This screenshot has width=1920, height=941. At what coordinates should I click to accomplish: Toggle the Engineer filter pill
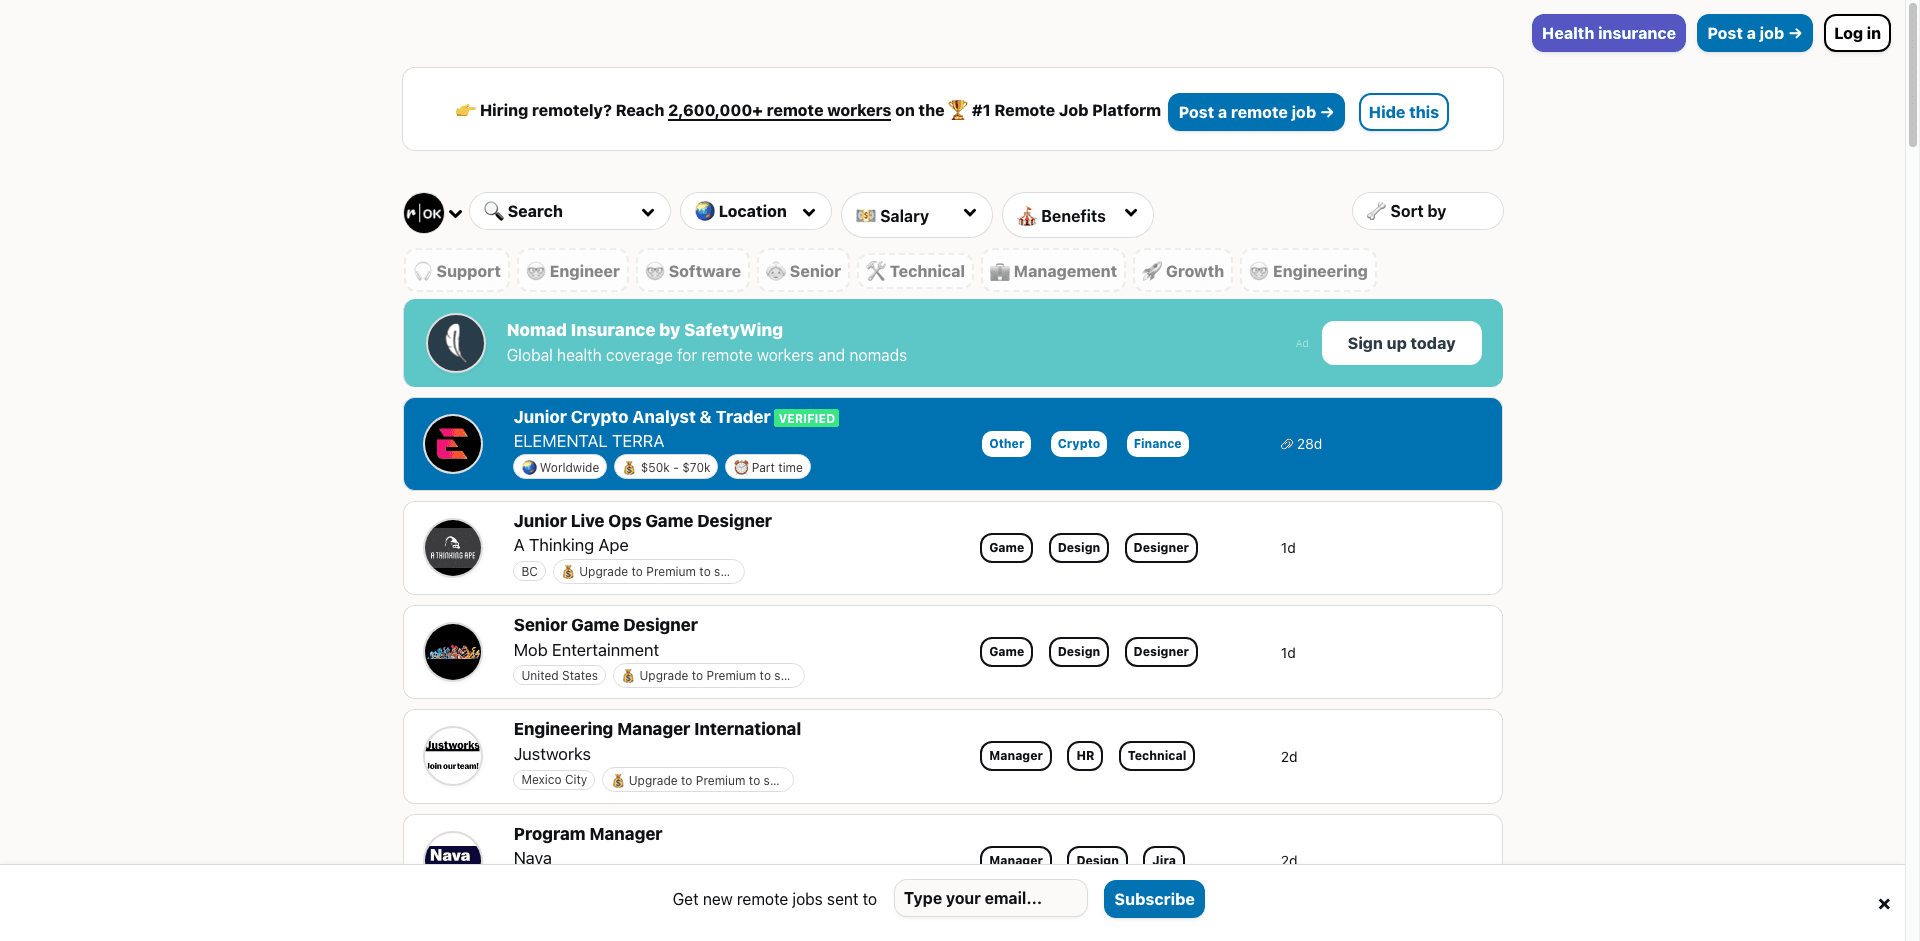click(572, 270)
